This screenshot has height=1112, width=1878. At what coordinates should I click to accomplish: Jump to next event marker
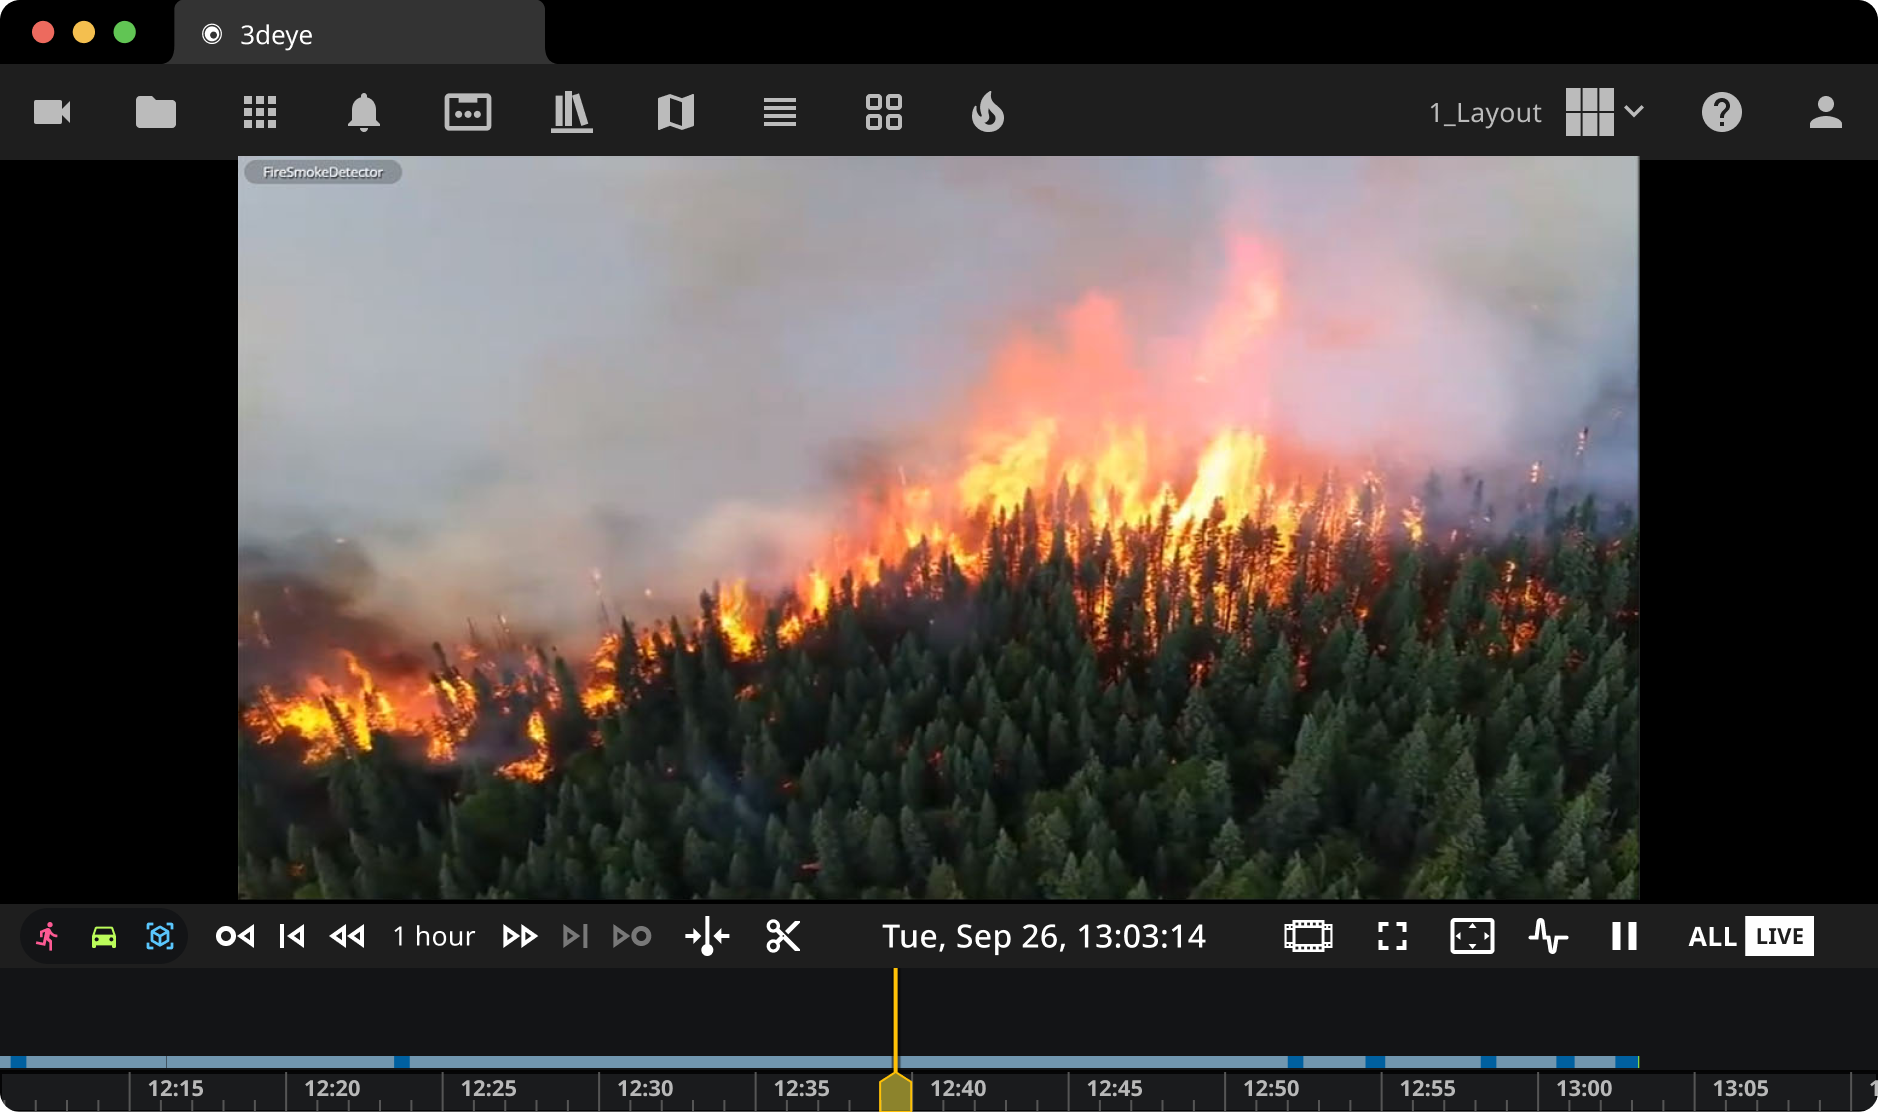pyautogui.click(x=632, y=936)
